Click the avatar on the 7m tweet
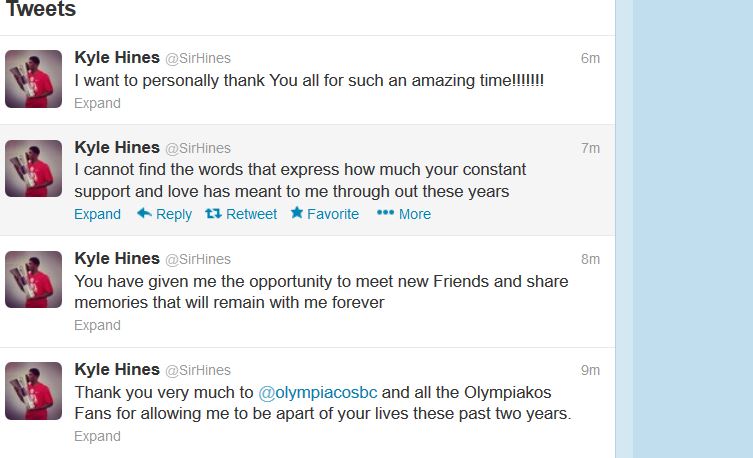Image resolution: width=753 pixels, height=458 pixels. [x=34, y=168]
